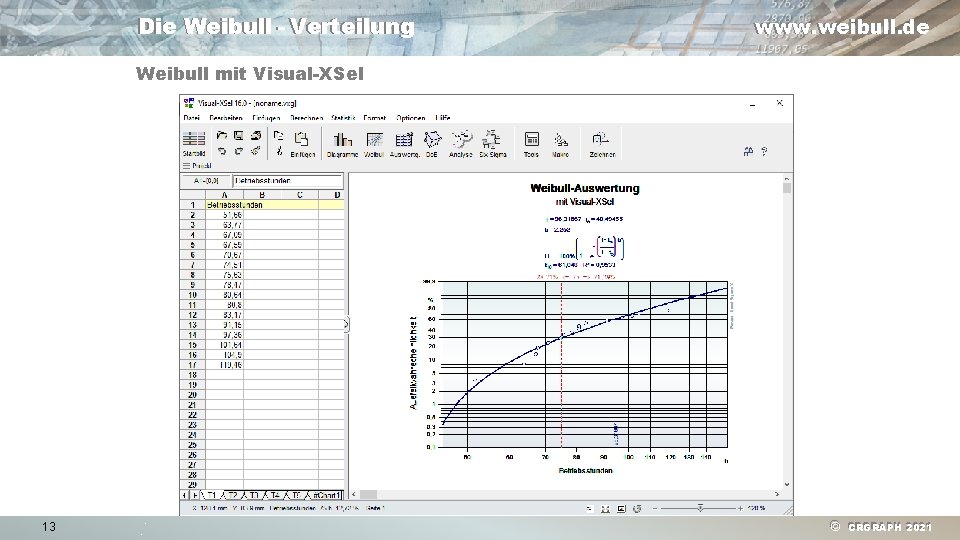
Task: Click the sheet tabs scroll-right arrow
Action: [195, 495]
